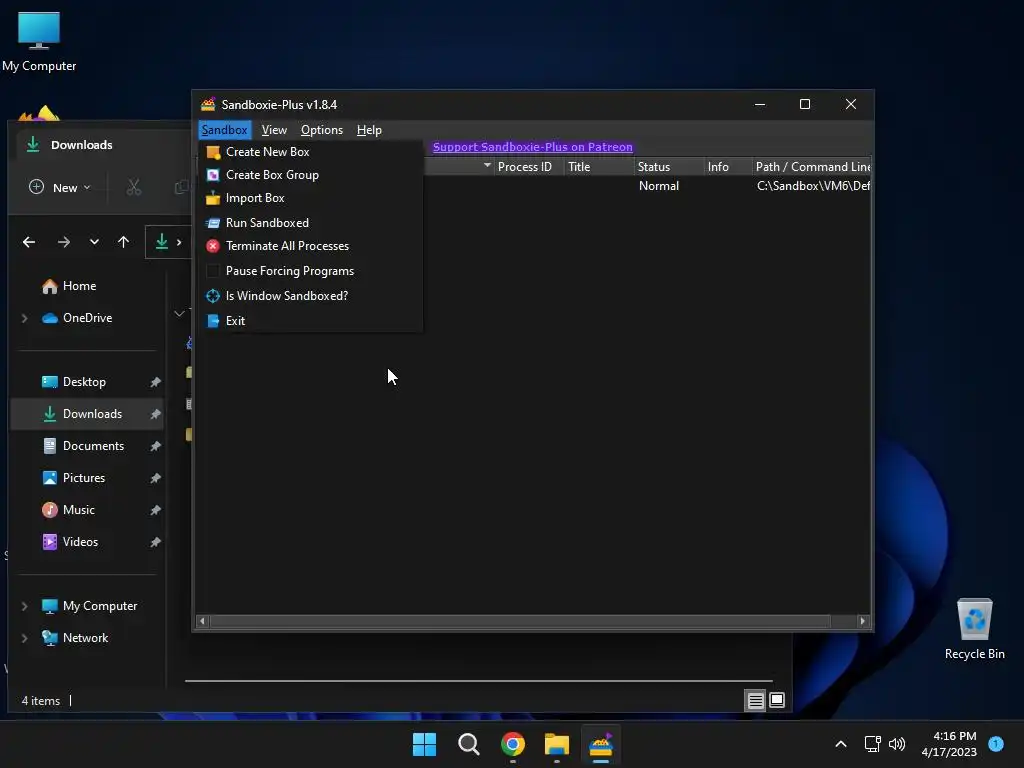Open the network status tray icon
Viewport: 1024px width, 768px height.
(x=872, y=744)
